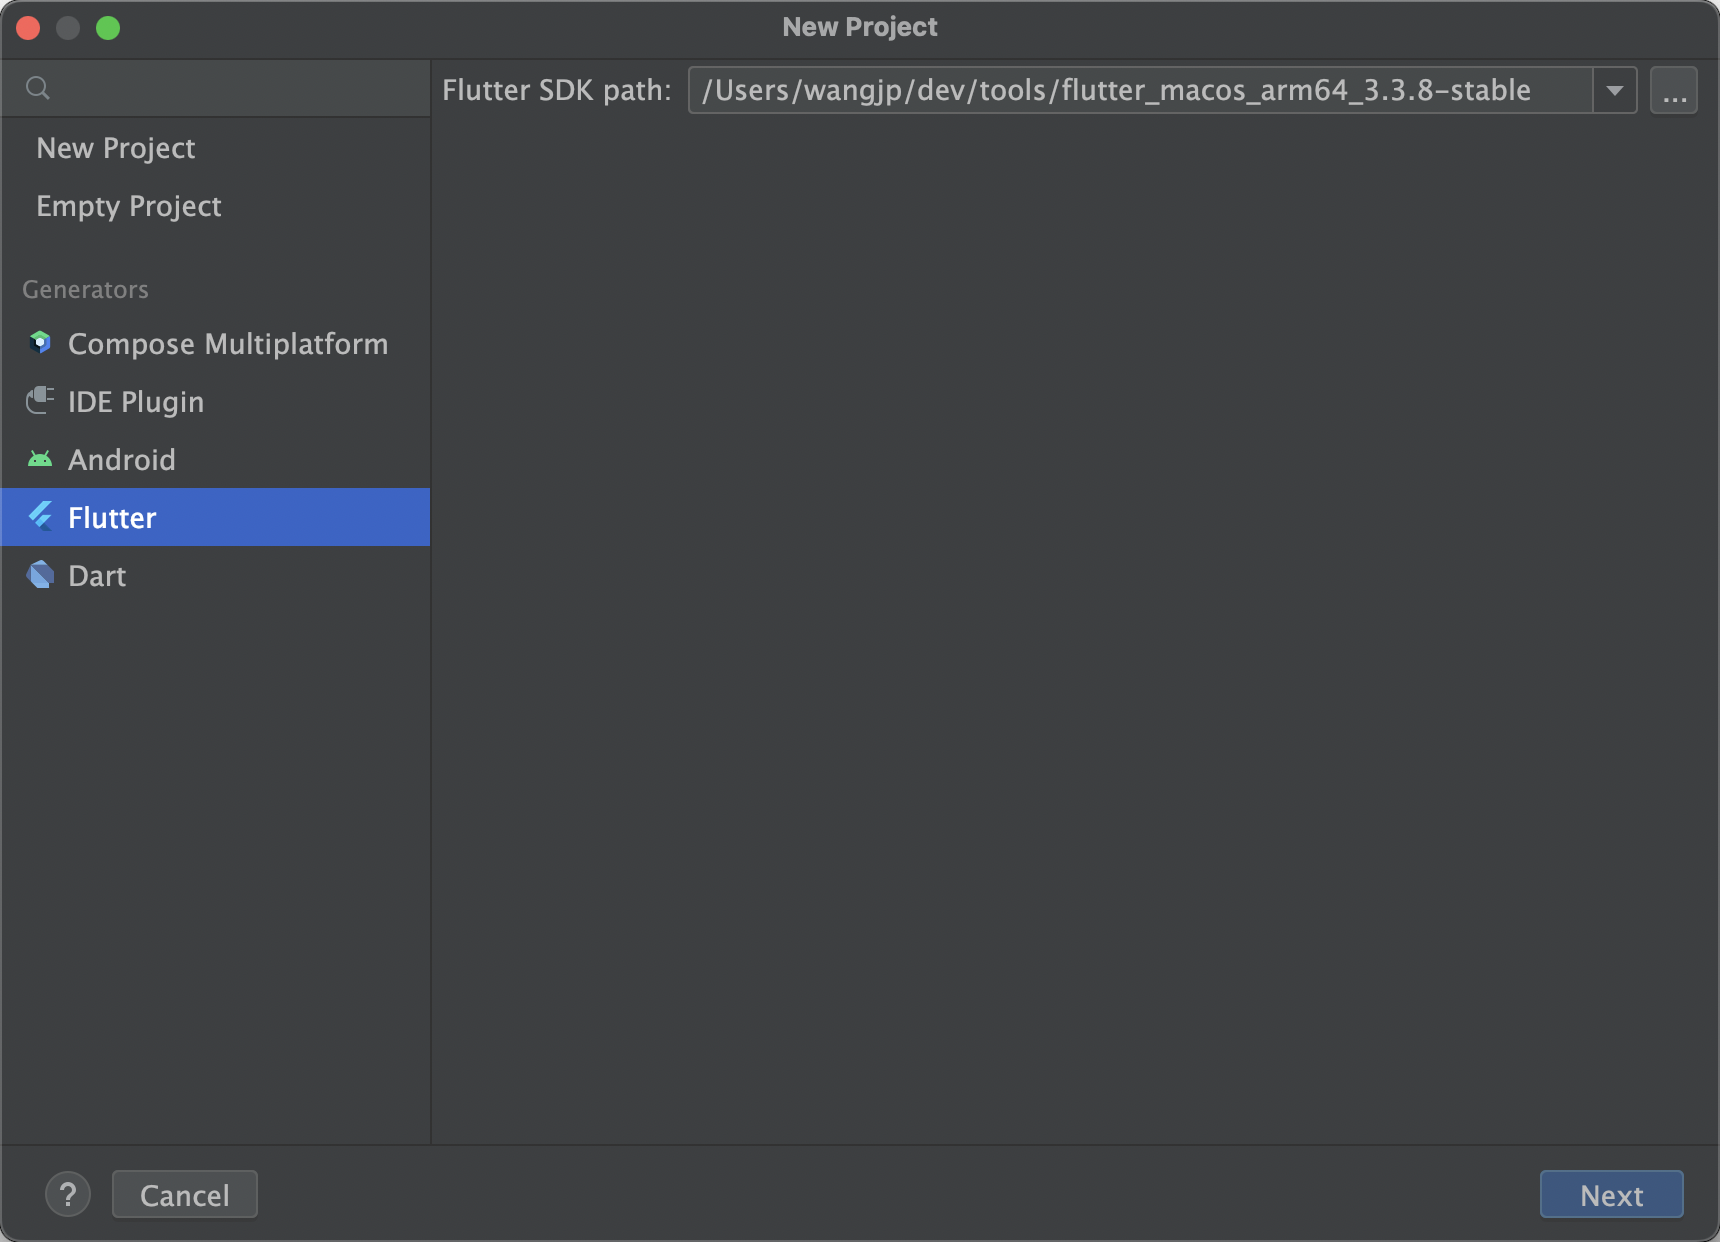Cancel the new project dialog
Screen dimensions: 1720x1242
click(x=184, y=1194)
